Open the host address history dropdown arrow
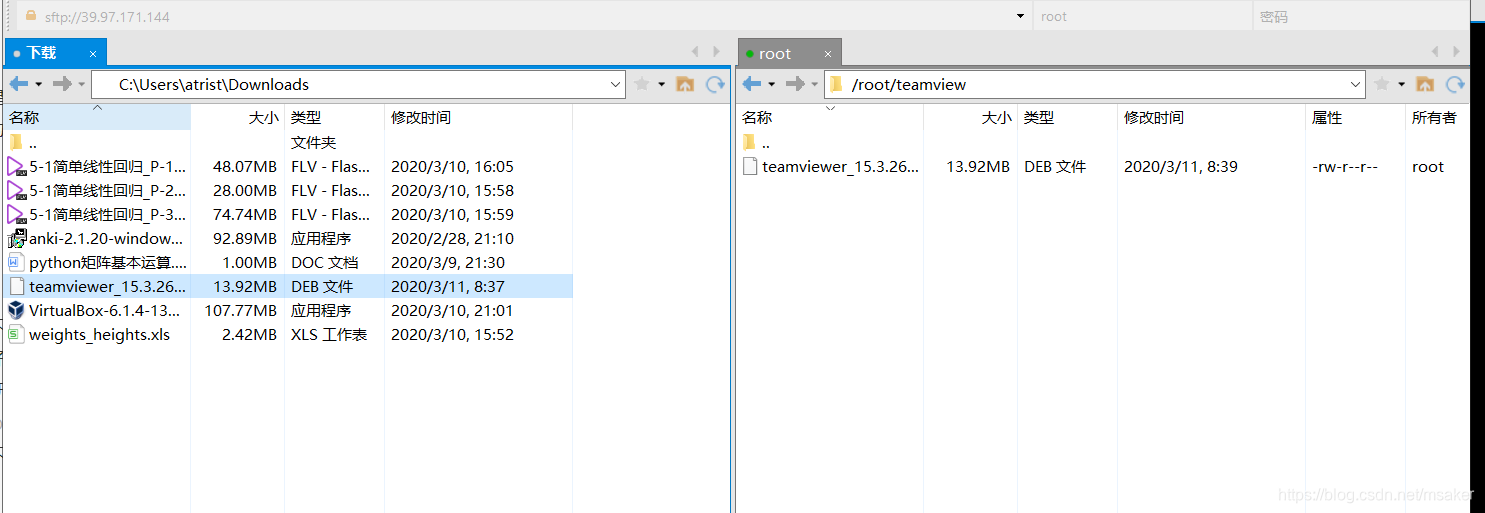 (x=1020, y=16)
